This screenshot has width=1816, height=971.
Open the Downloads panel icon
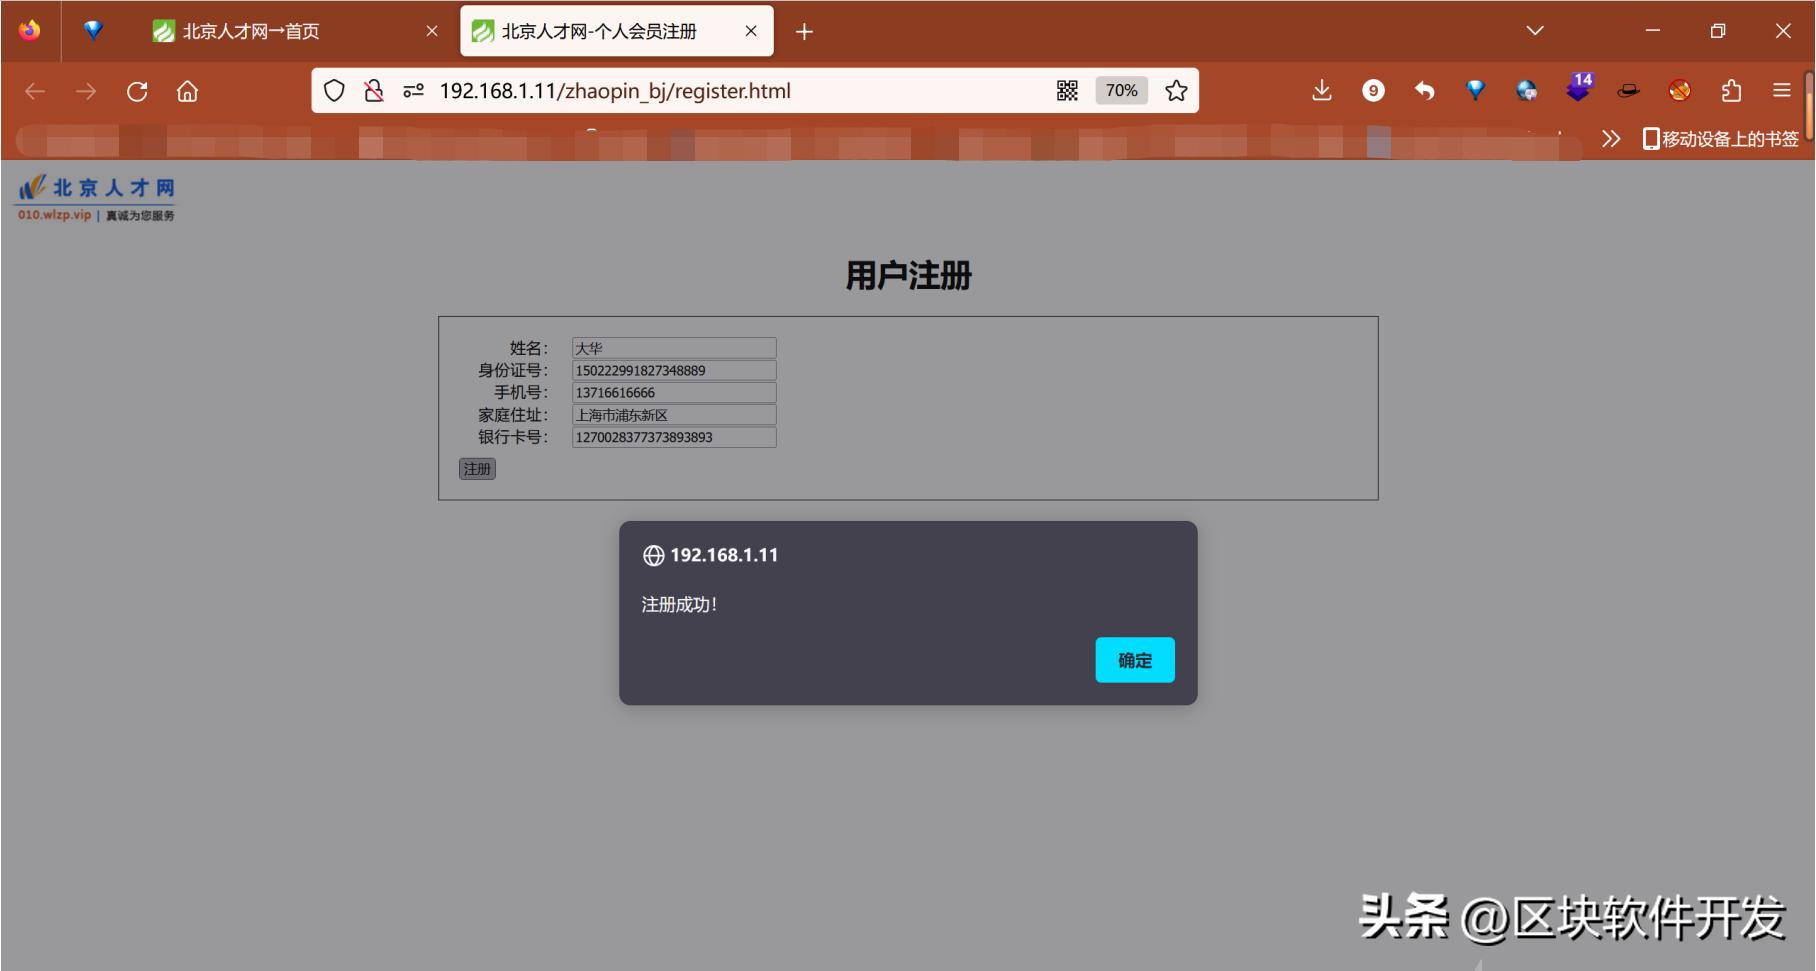[1322, 91]
